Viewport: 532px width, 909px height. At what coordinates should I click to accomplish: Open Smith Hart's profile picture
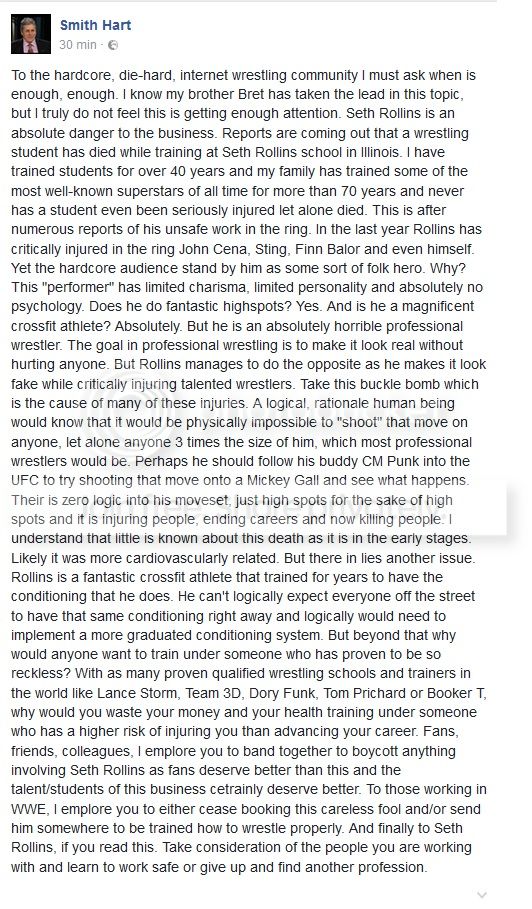click(31, 34)
